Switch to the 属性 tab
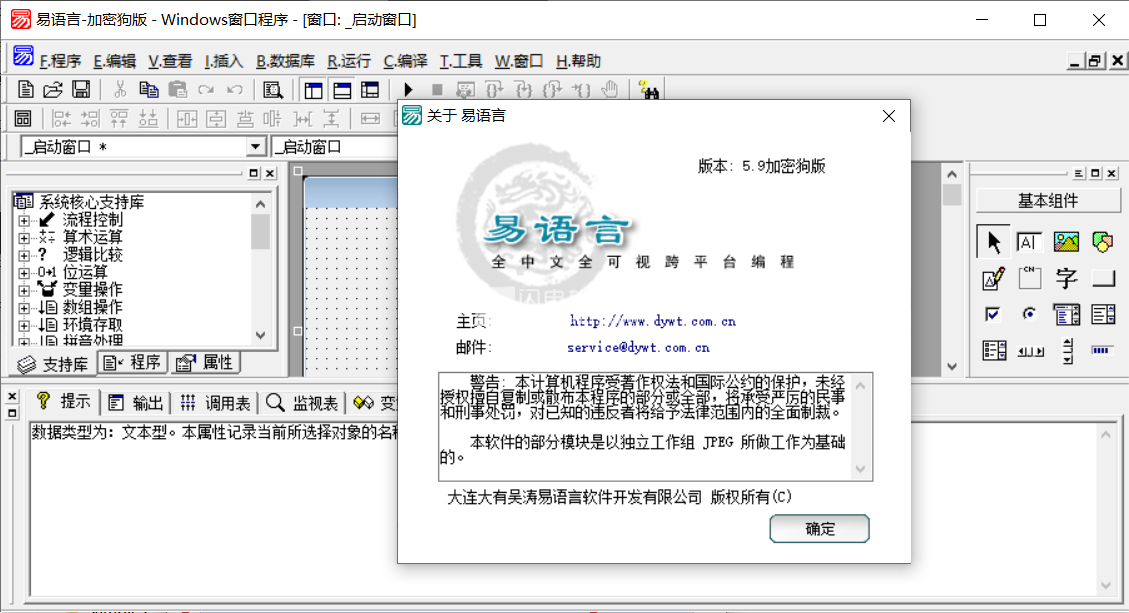Viewport: 1129px width, 613px height. [205, 362]
